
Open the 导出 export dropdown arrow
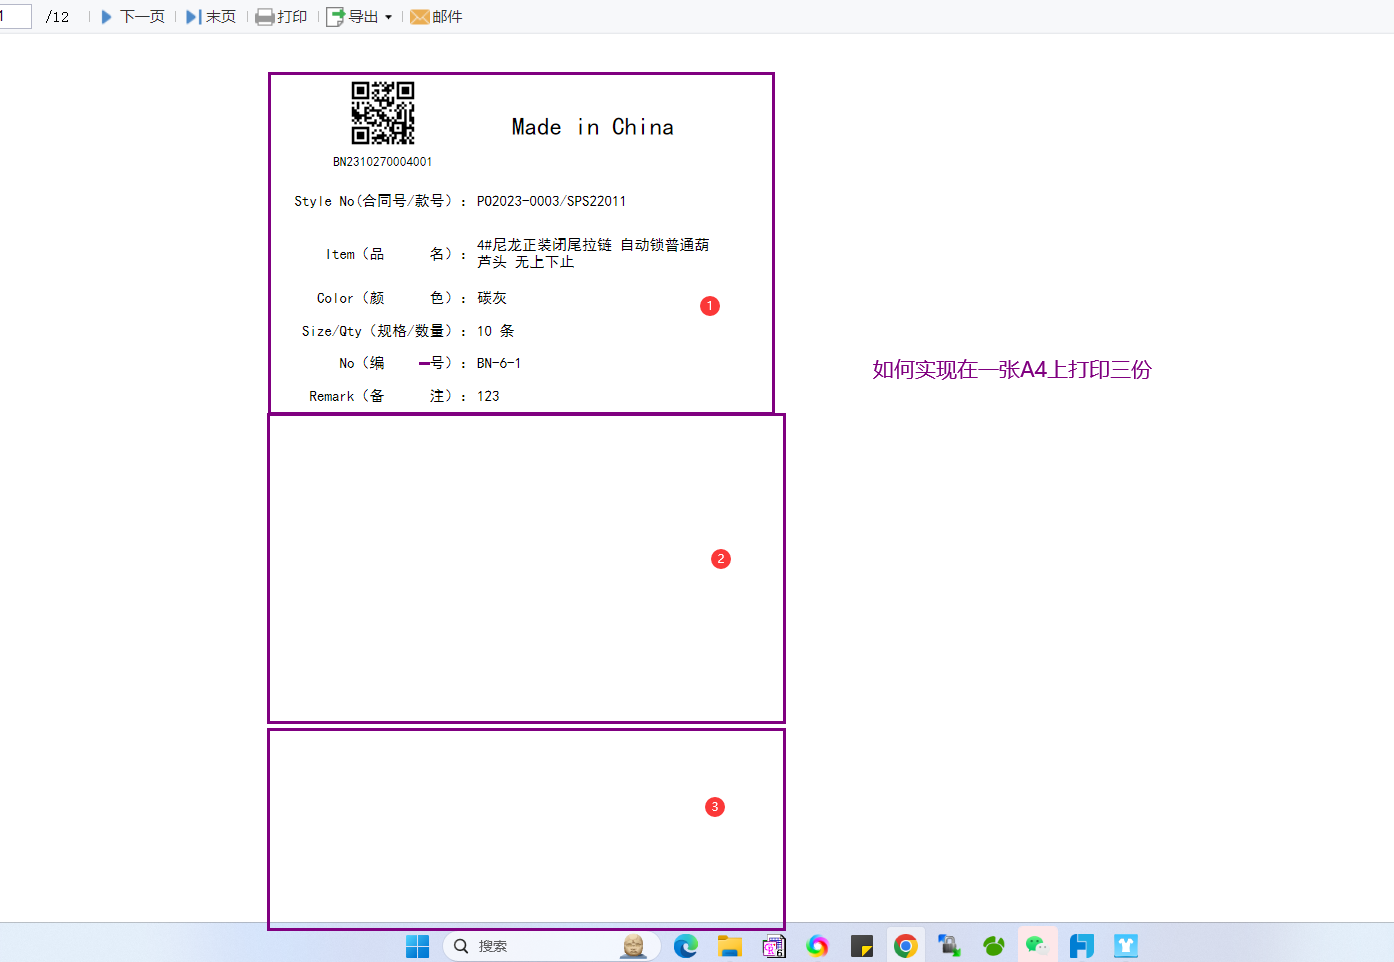[388, 17]
